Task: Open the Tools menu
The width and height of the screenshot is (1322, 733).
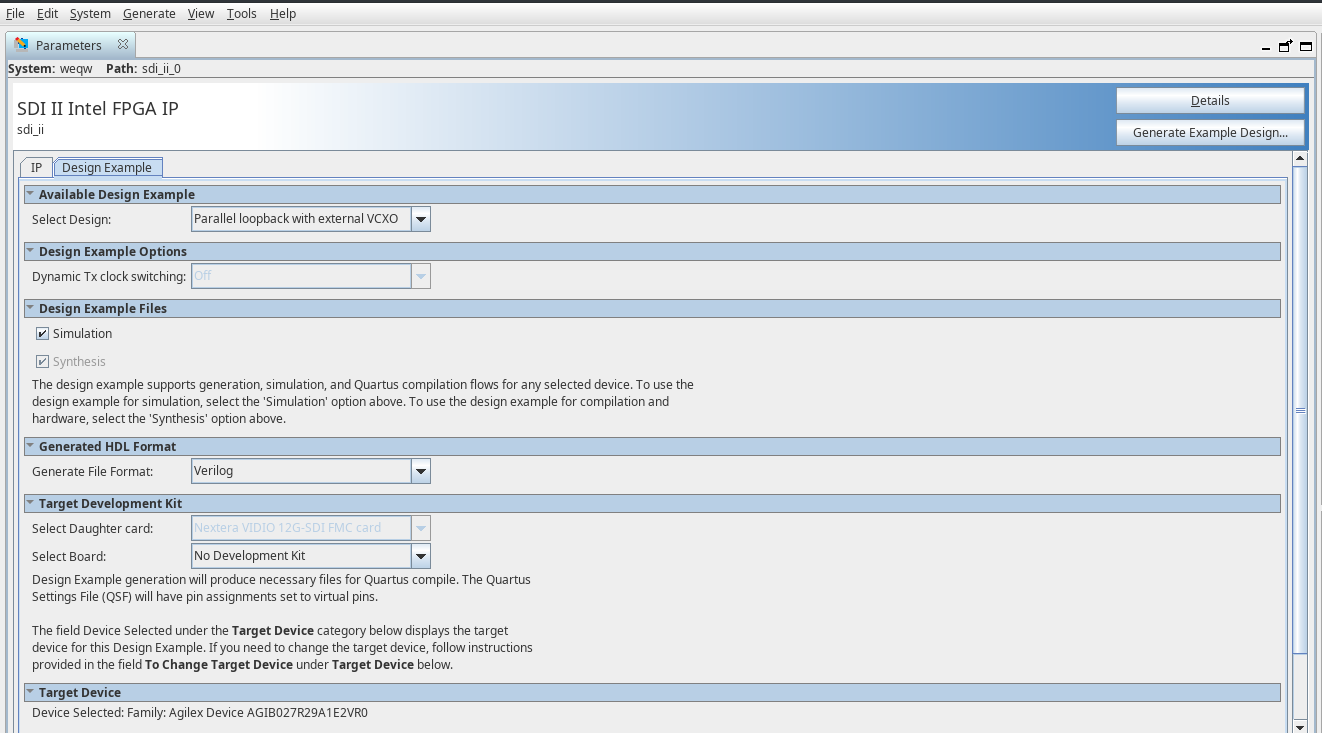Action: point(242,14)
